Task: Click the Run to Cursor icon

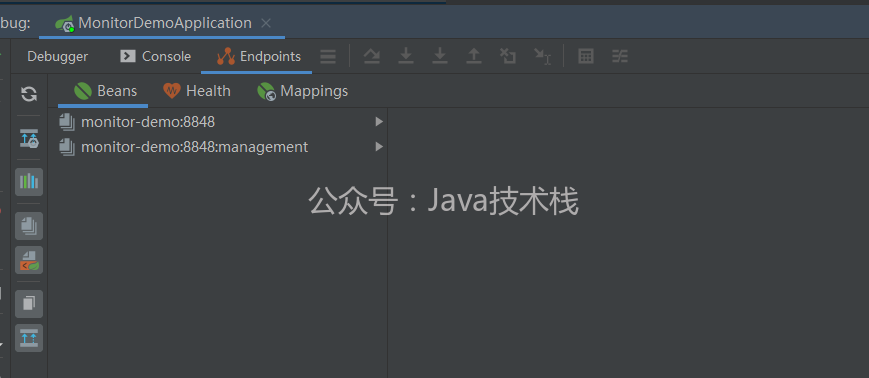Action: coord(542,56)
